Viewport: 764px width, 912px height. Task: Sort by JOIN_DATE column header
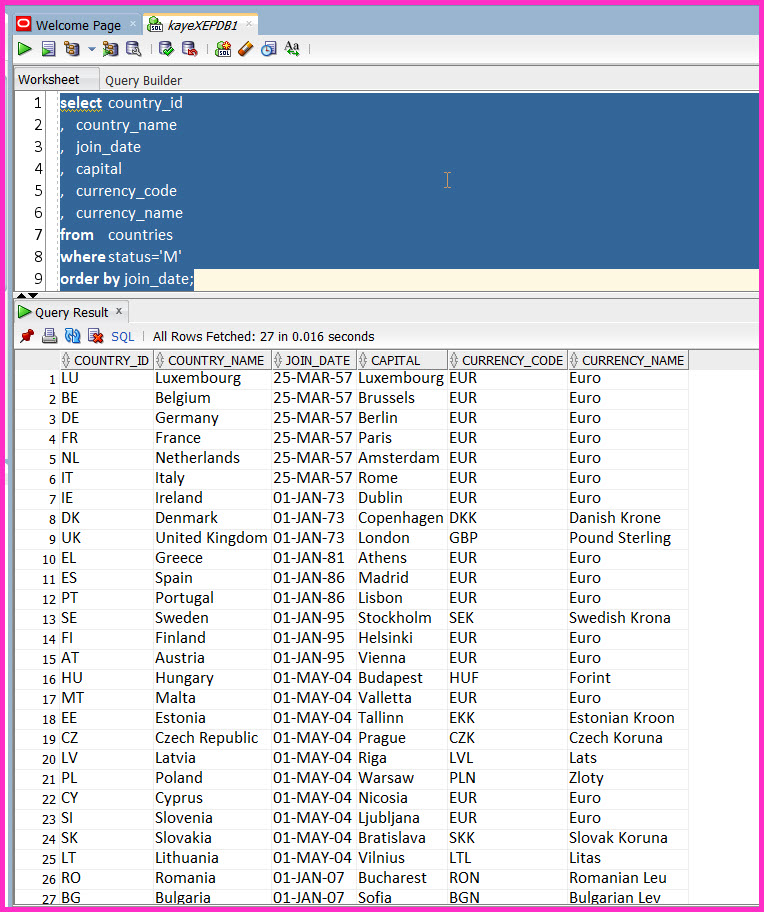pyautogui.click(x=314, y=361)
